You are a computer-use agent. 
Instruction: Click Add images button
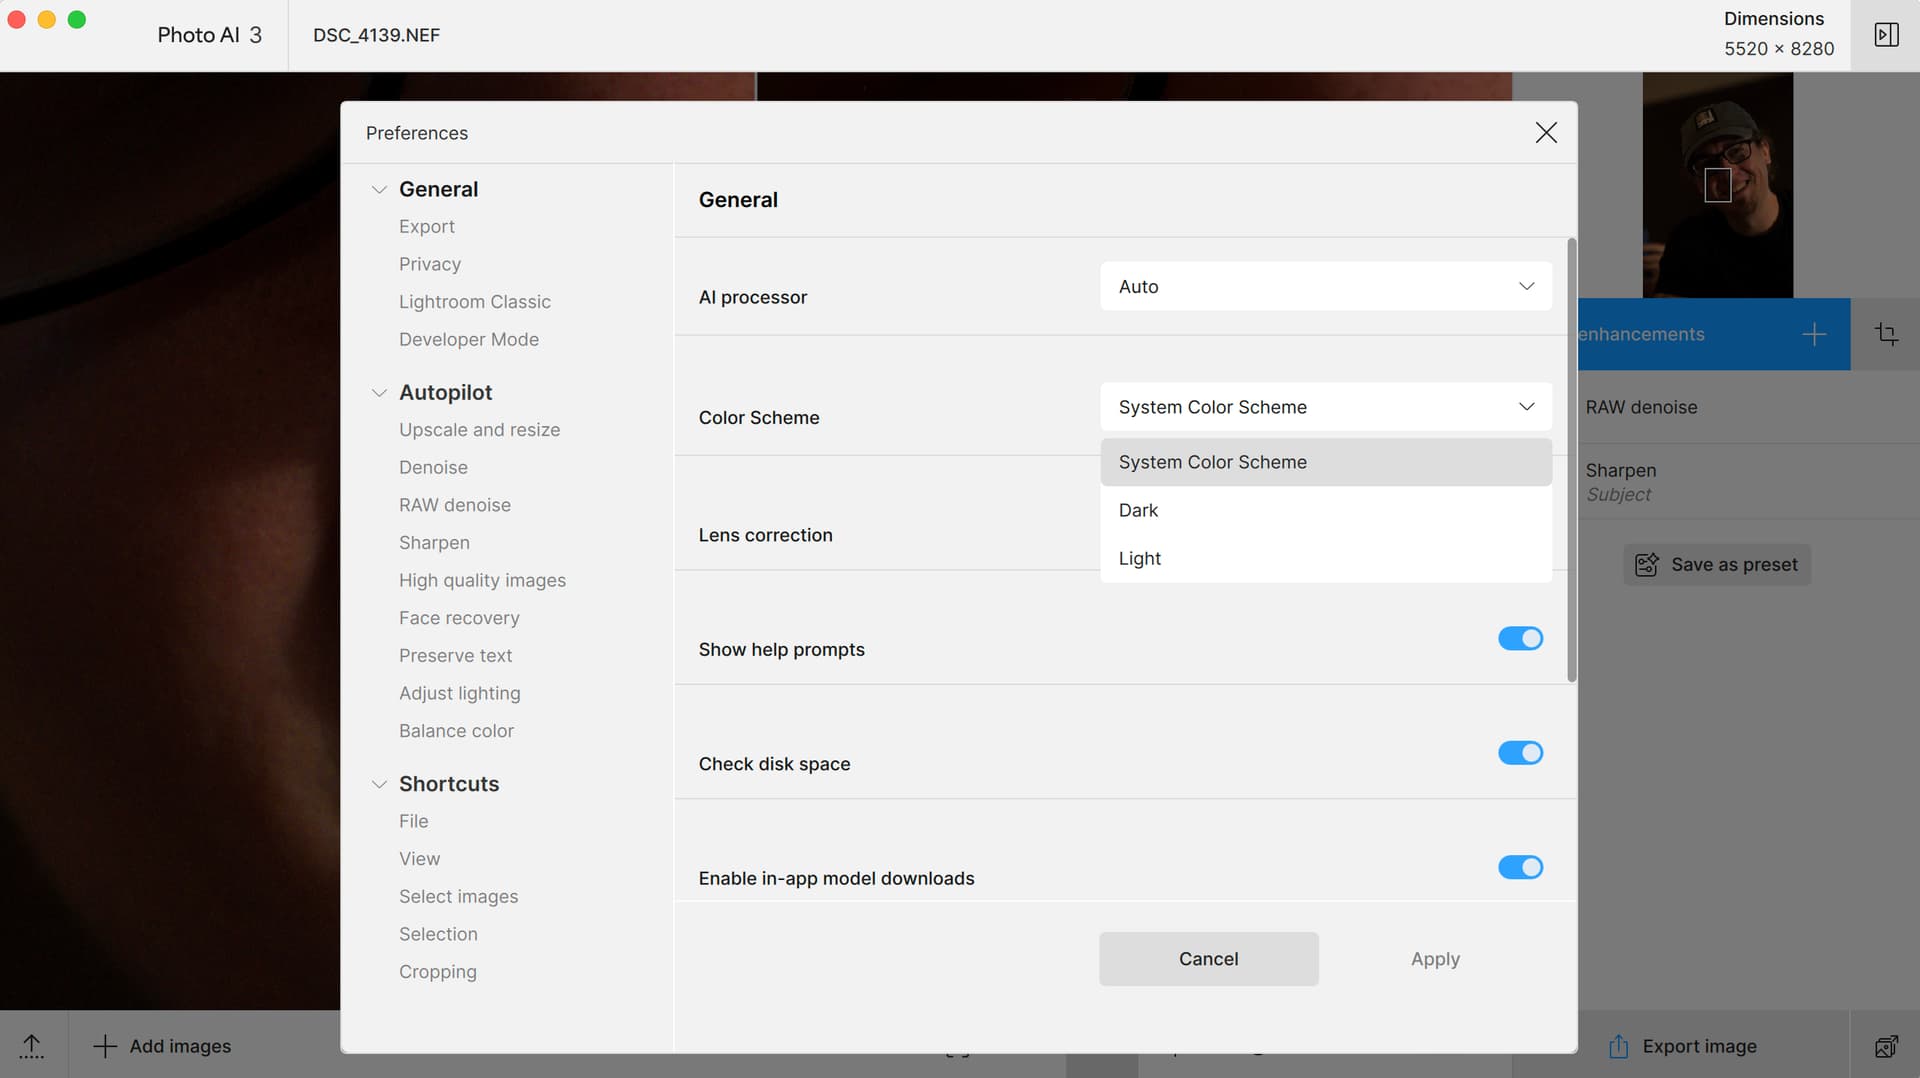[162, 1046]
